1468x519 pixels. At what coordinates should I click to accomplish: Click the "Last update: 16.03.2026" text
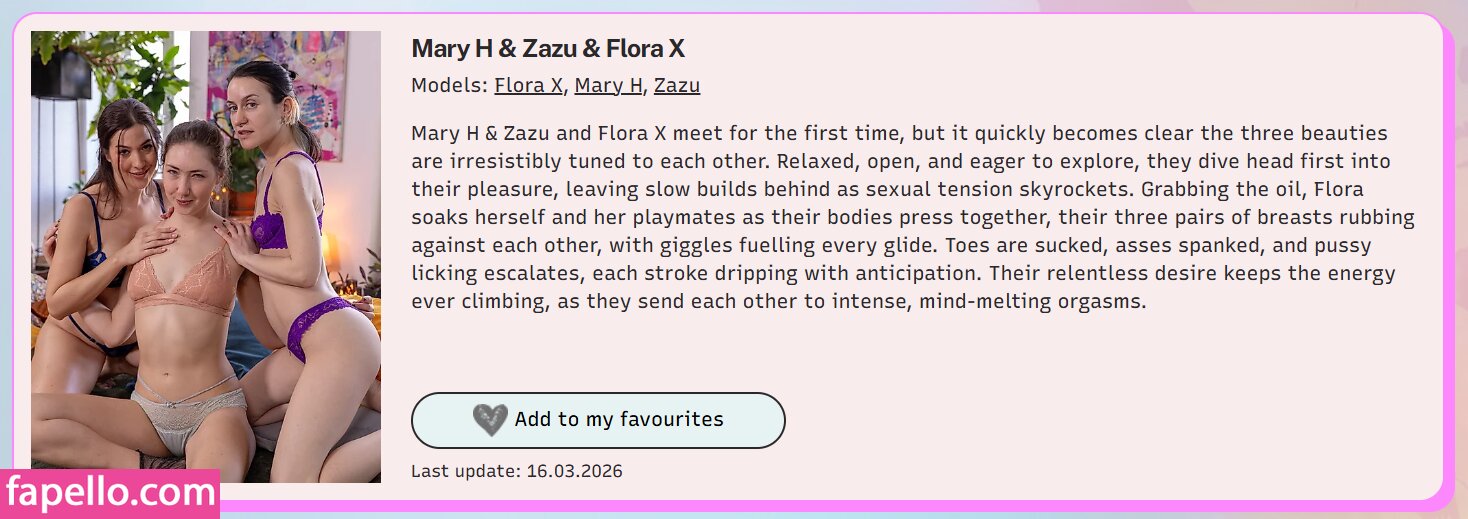click(x=516, y=471)
